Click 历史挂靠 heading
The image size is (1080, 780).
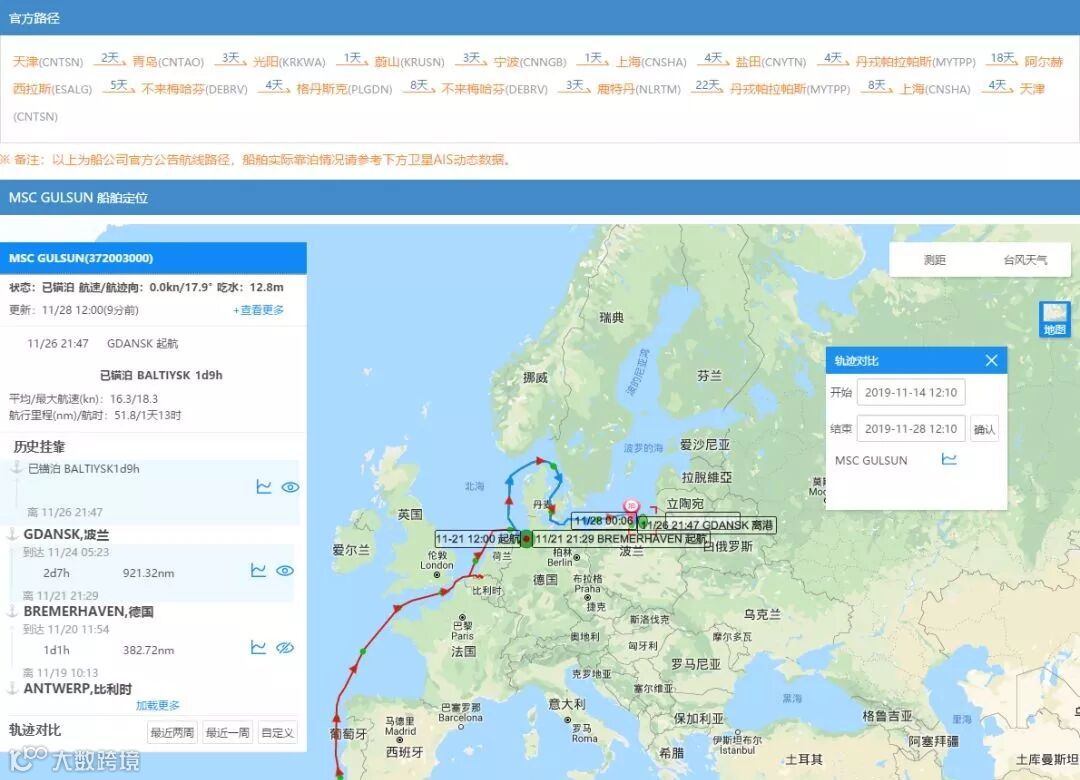(x=39, y=447)
